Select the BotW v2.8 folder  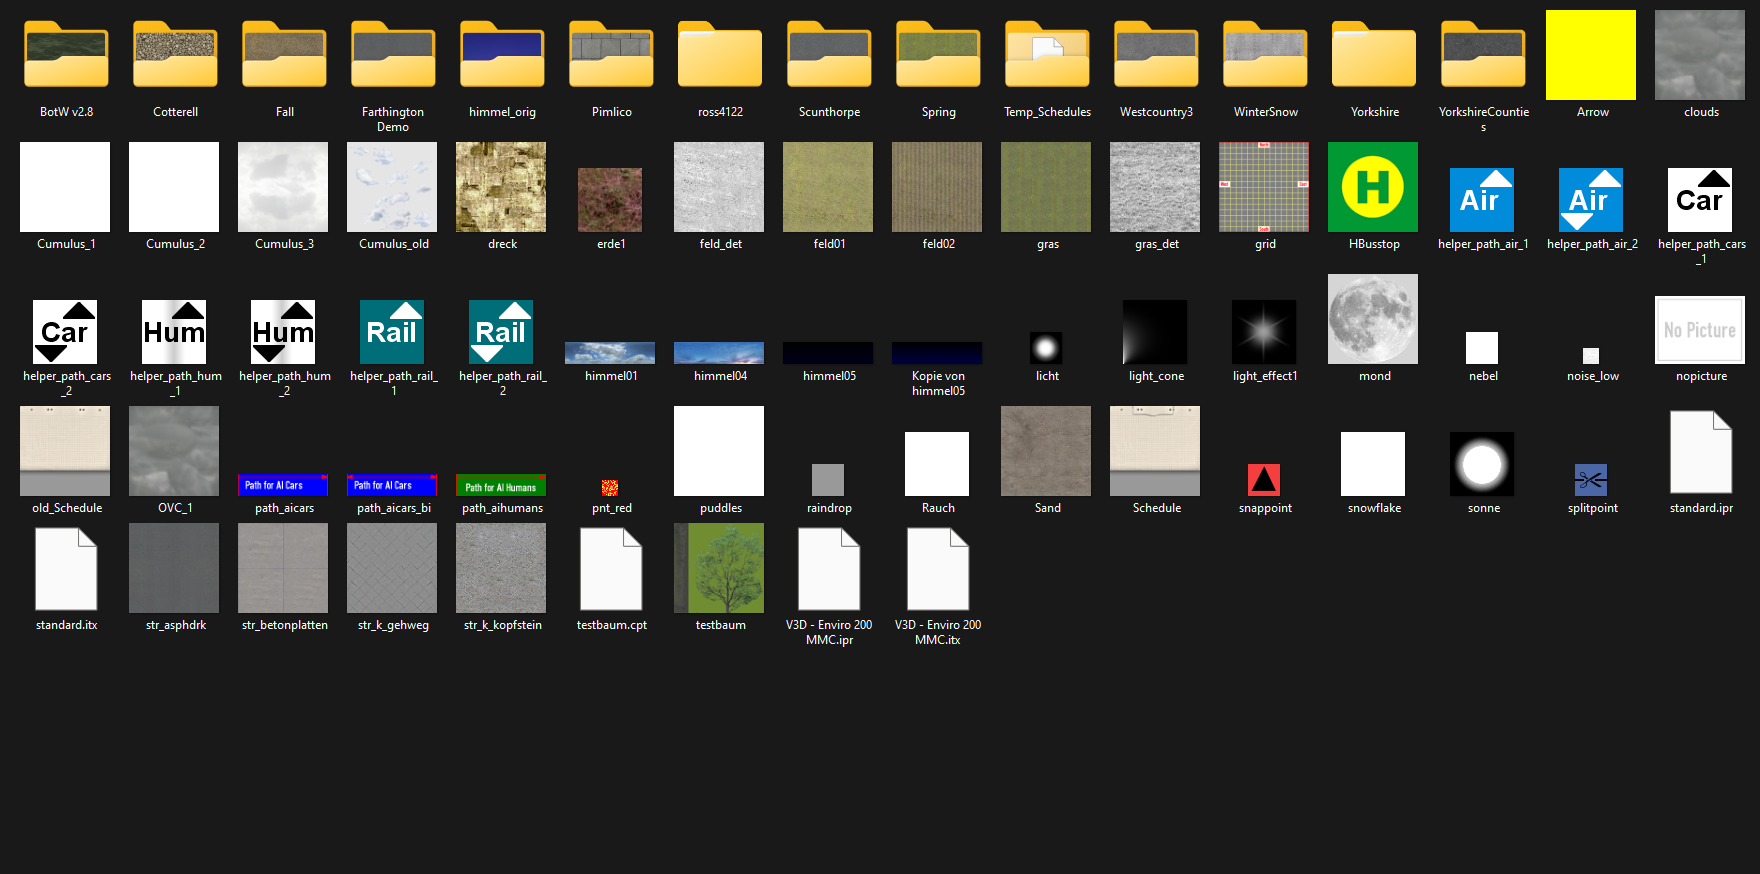coord(66,56)
